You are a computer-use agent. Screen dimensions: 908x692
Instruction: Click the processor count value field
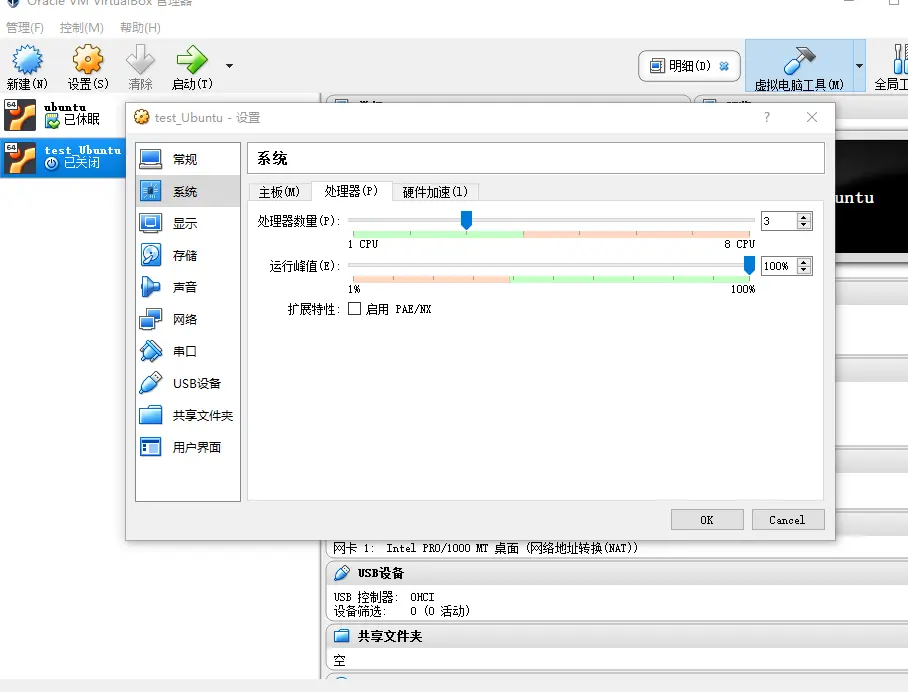tap(778, 221)
